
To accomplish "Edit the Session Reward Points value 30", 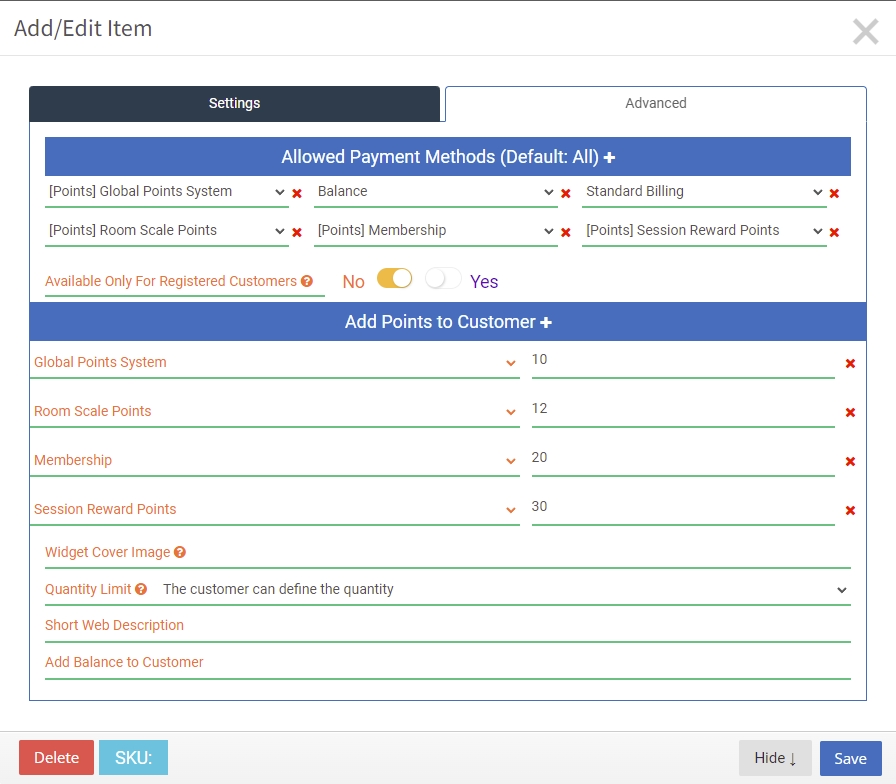I will click(x=683, y=509).
